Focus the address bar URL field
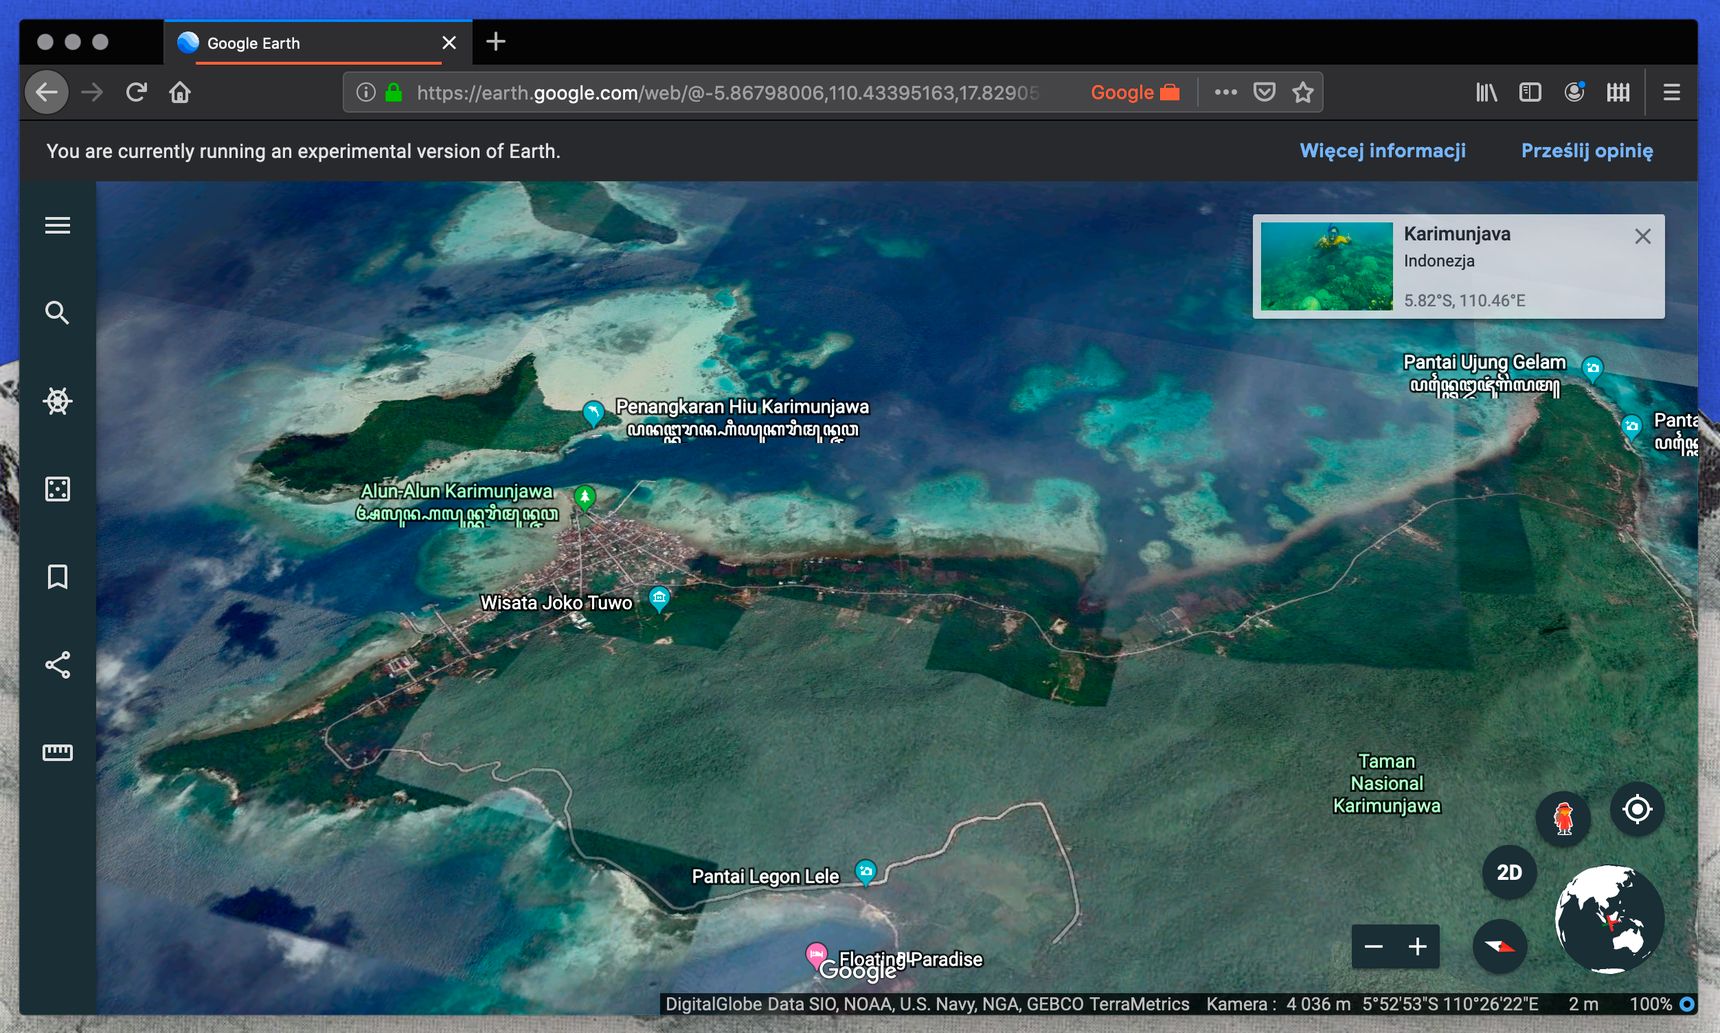The height and width of the screenshot is (1033, 1720). click(x=727, y=93)
